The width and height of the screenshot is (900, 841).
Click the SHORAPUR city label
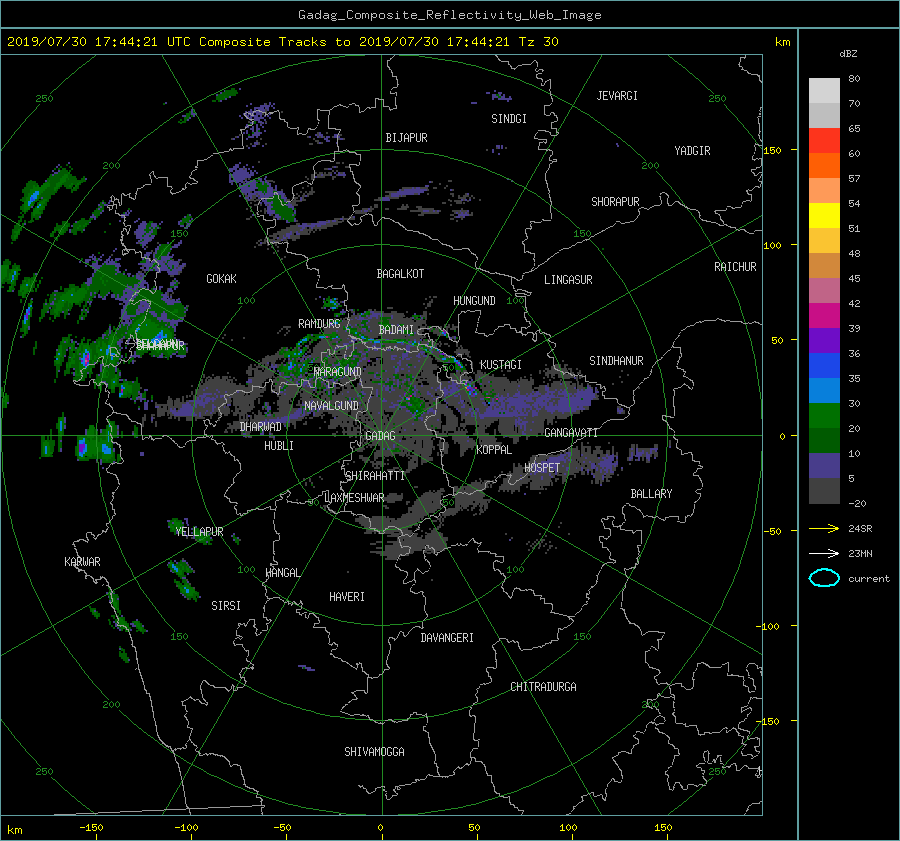[x=615, y=202]
